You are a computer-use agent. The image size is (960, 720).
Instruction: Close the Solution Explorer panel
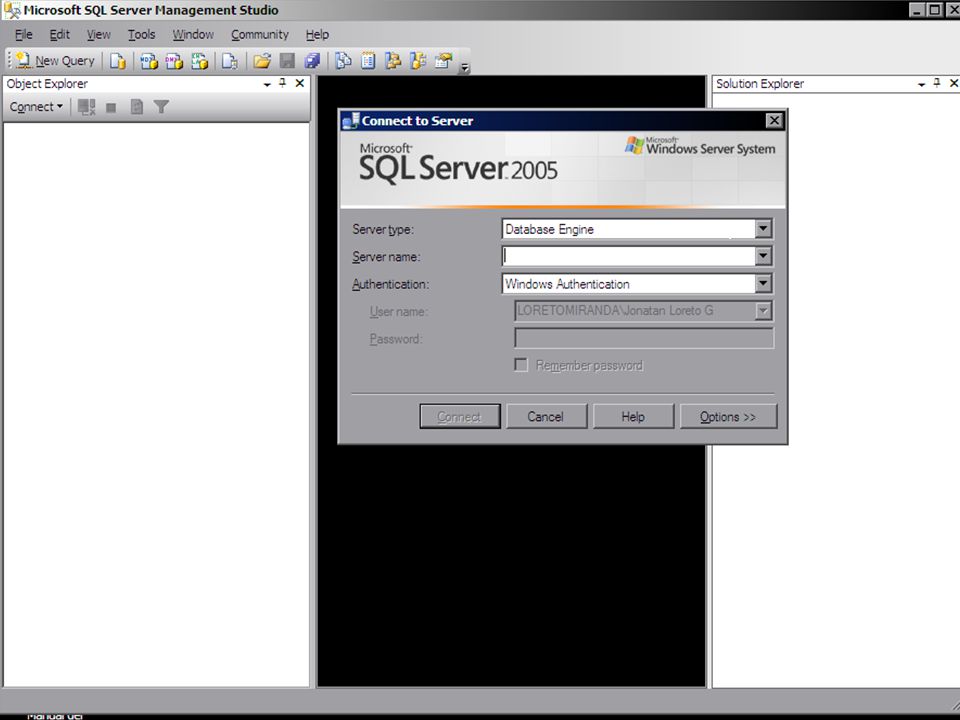(x=954, y=83)
